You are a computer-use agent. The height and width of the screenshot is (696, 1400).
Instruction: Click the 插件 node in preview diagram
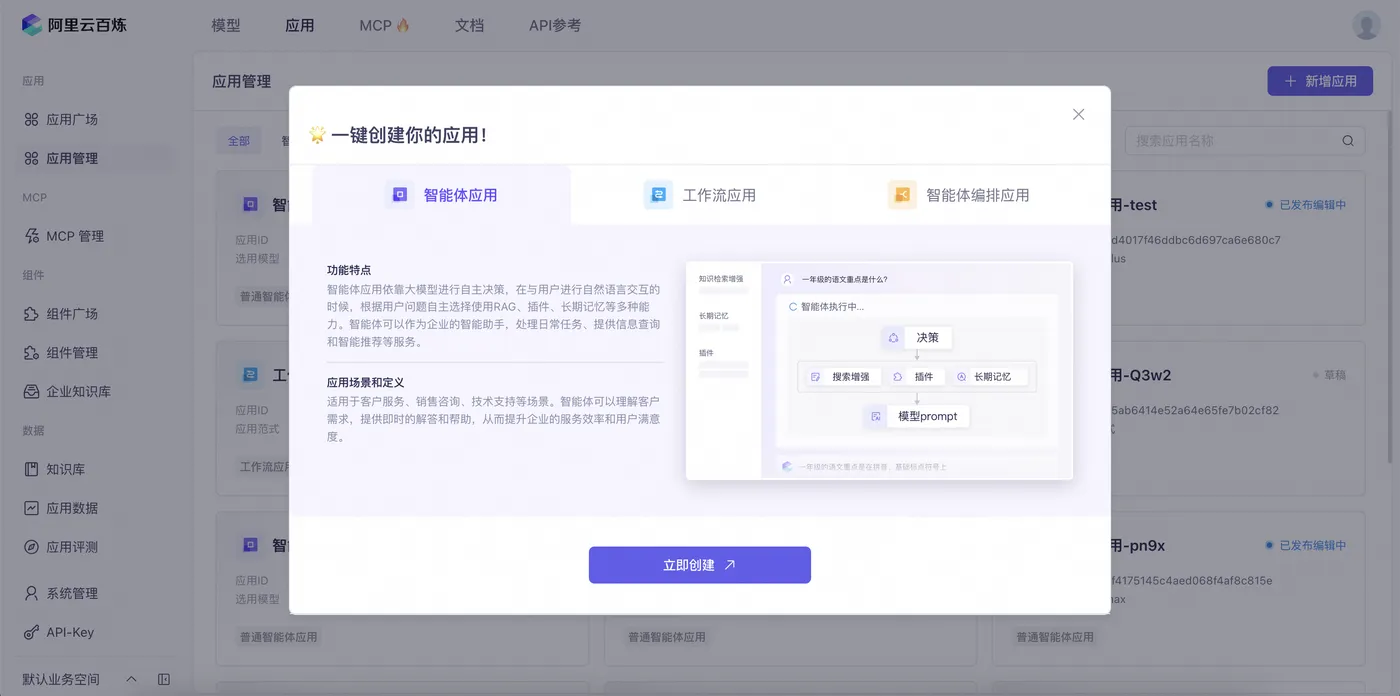click(x=914, y=377)
